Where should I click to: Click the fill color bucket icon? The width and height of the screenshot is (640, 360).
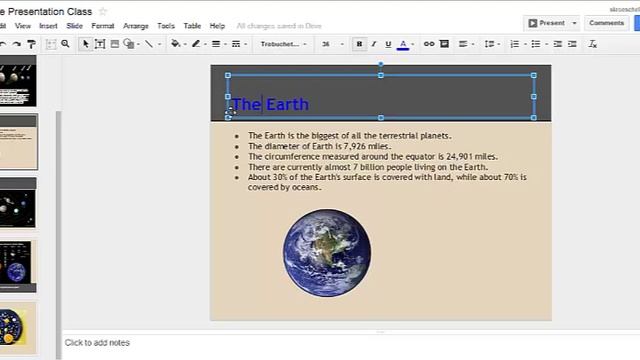coord(176,44)
